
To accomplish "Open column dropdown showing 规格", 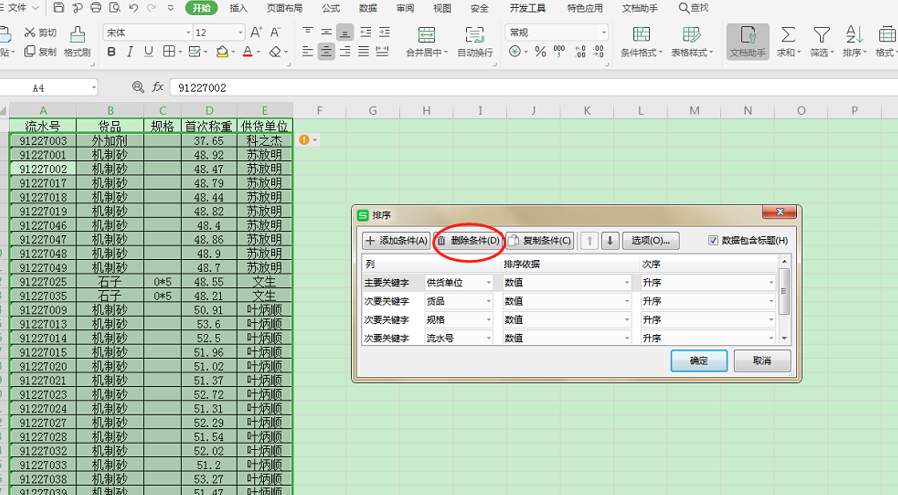I will point(489,320).
